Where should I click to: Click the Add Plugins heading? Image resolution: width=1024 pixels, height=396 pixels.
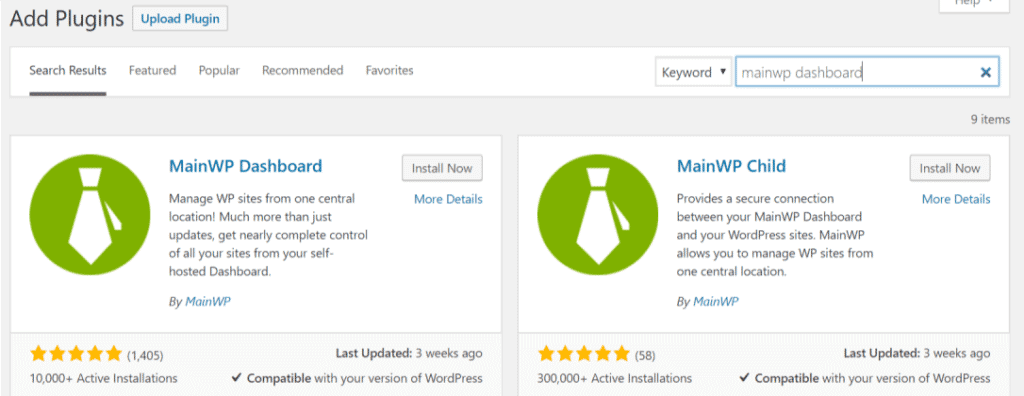coord(67,19)
